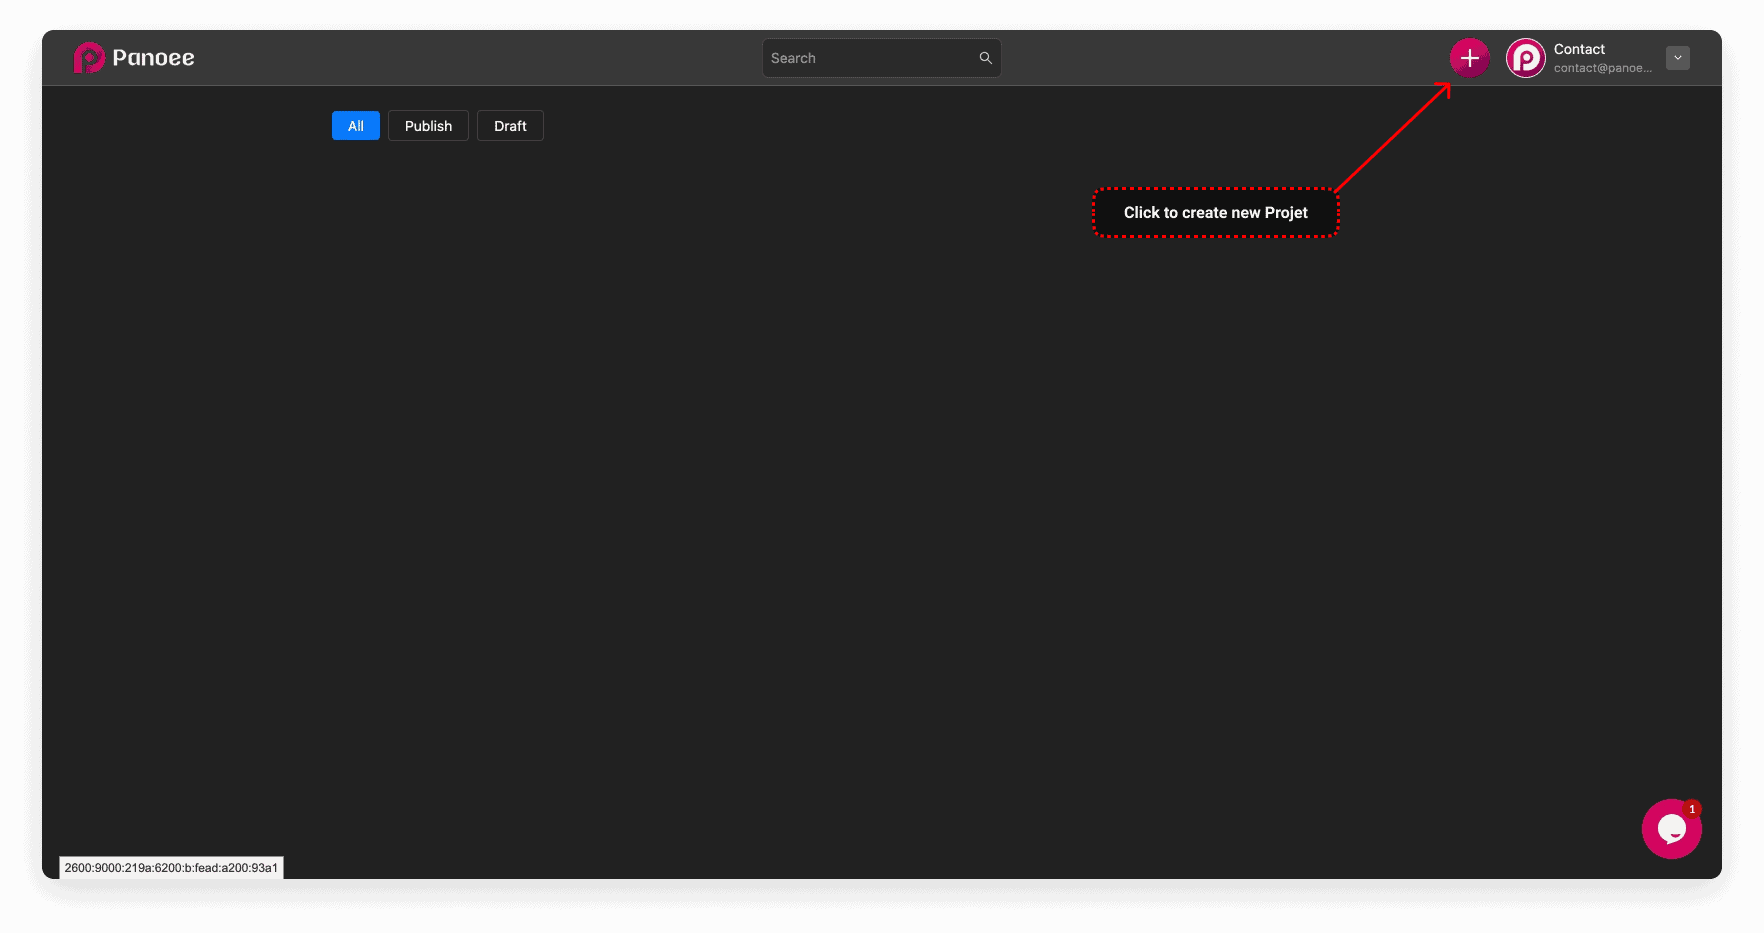
Task: Click the "Click to create new Projet" hint box
Action: tap(1215, 213)
